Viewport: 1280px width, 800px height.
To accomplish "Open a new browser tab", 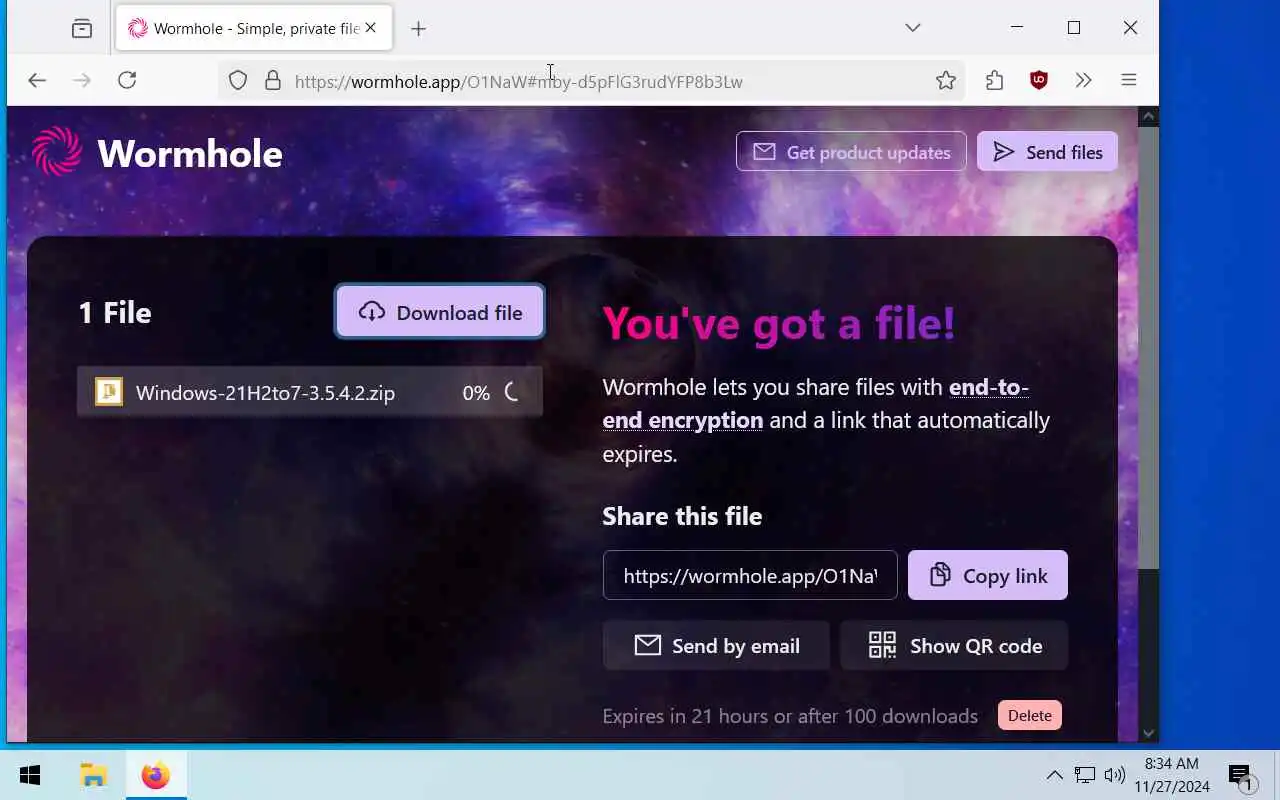I will click(419, 29).
